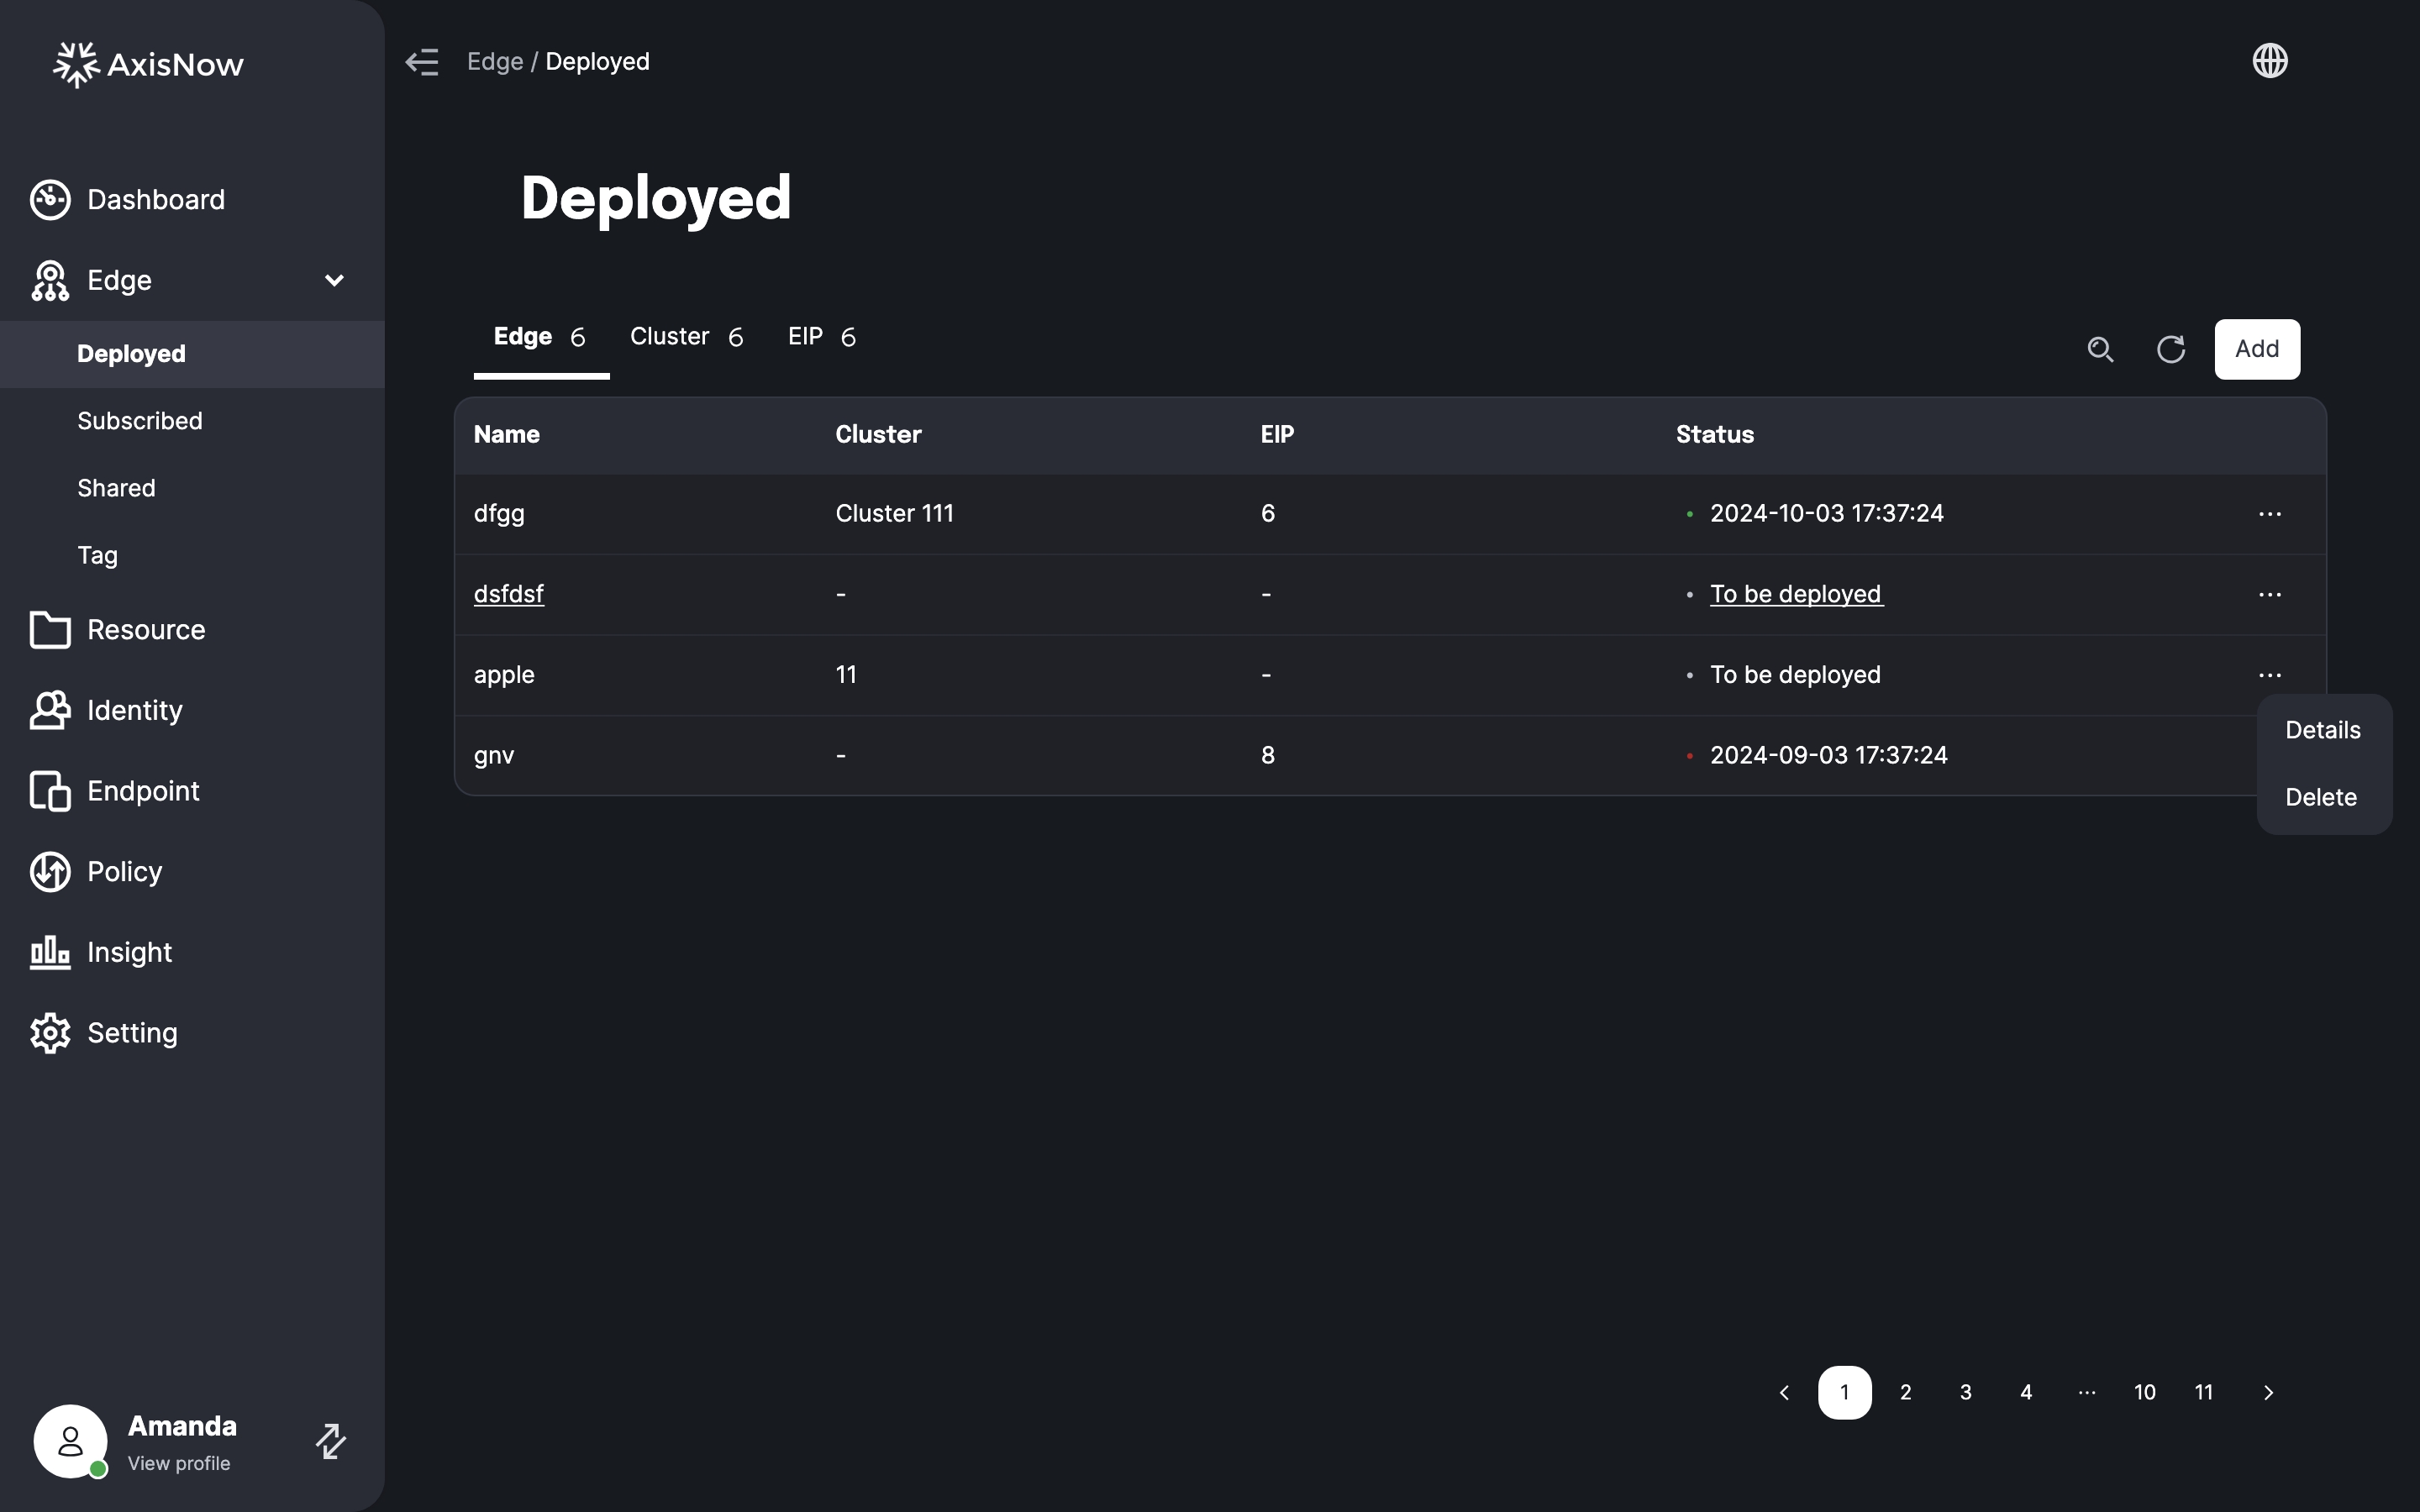The width and height of the screenshot is (2420, 1512).
Task: Refresh the deployed edge list
Action: pyautogui.click(x=2170, y=349)
